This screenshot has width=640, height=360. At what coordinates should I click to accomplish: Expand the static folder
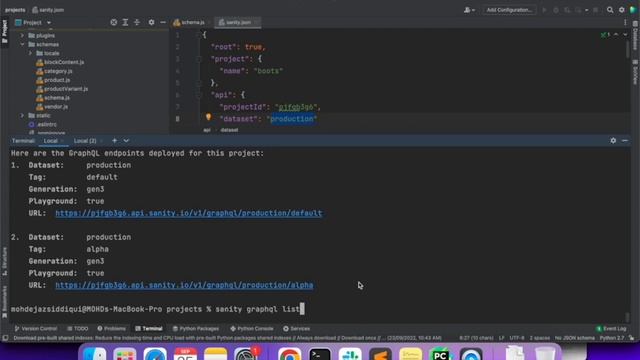[22, 116]
